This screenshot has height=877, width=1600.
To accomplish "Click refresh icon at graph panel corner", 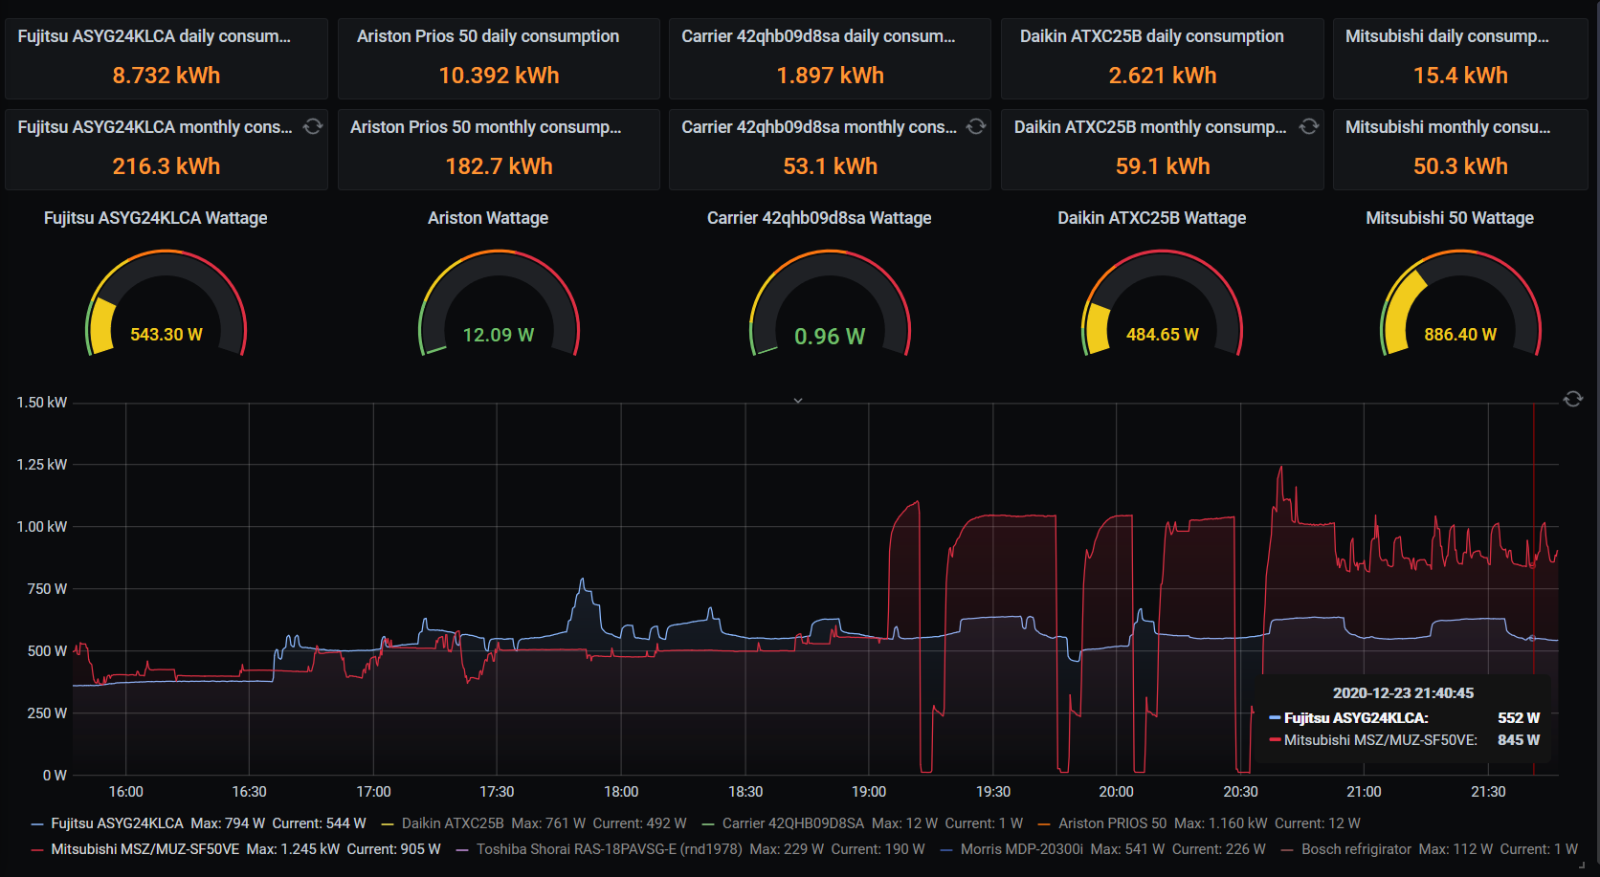I will point(1573,399).
